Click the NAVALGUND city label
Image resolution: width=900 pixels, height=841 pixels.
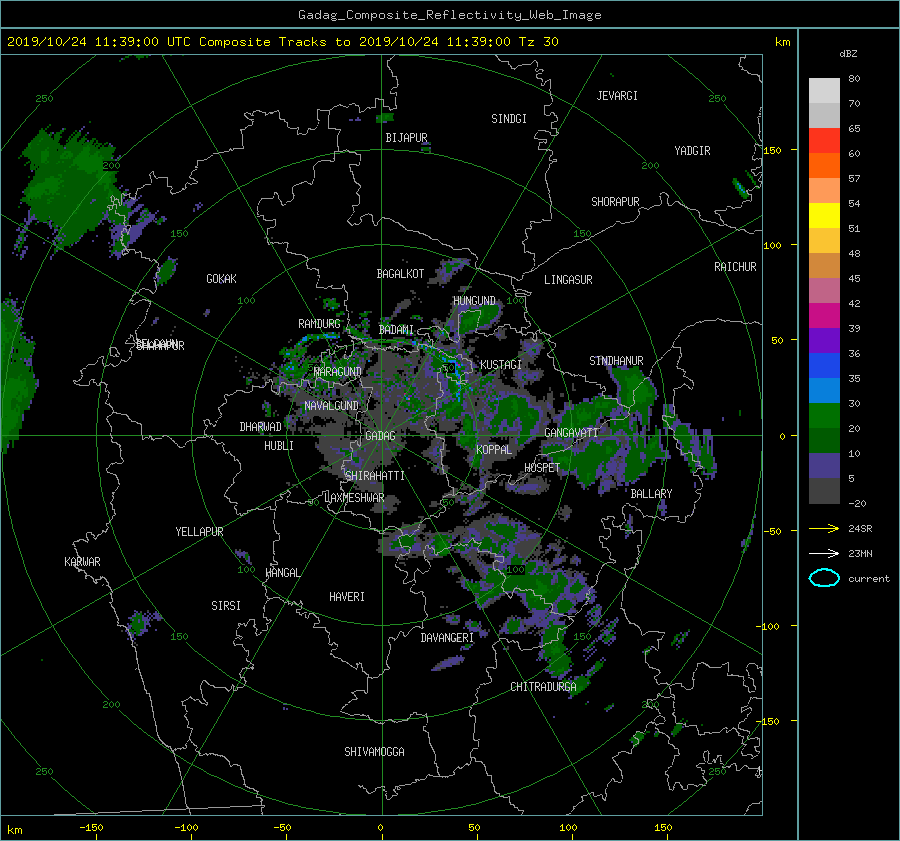pos(331,406)
